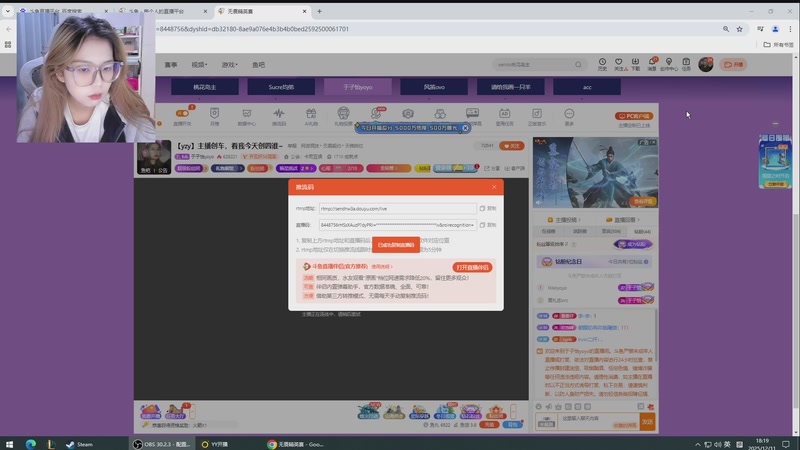Viewport: 800px width, 450px height.
Task: Click the chat panel vertical scrollbar
Action: (656, 334)
